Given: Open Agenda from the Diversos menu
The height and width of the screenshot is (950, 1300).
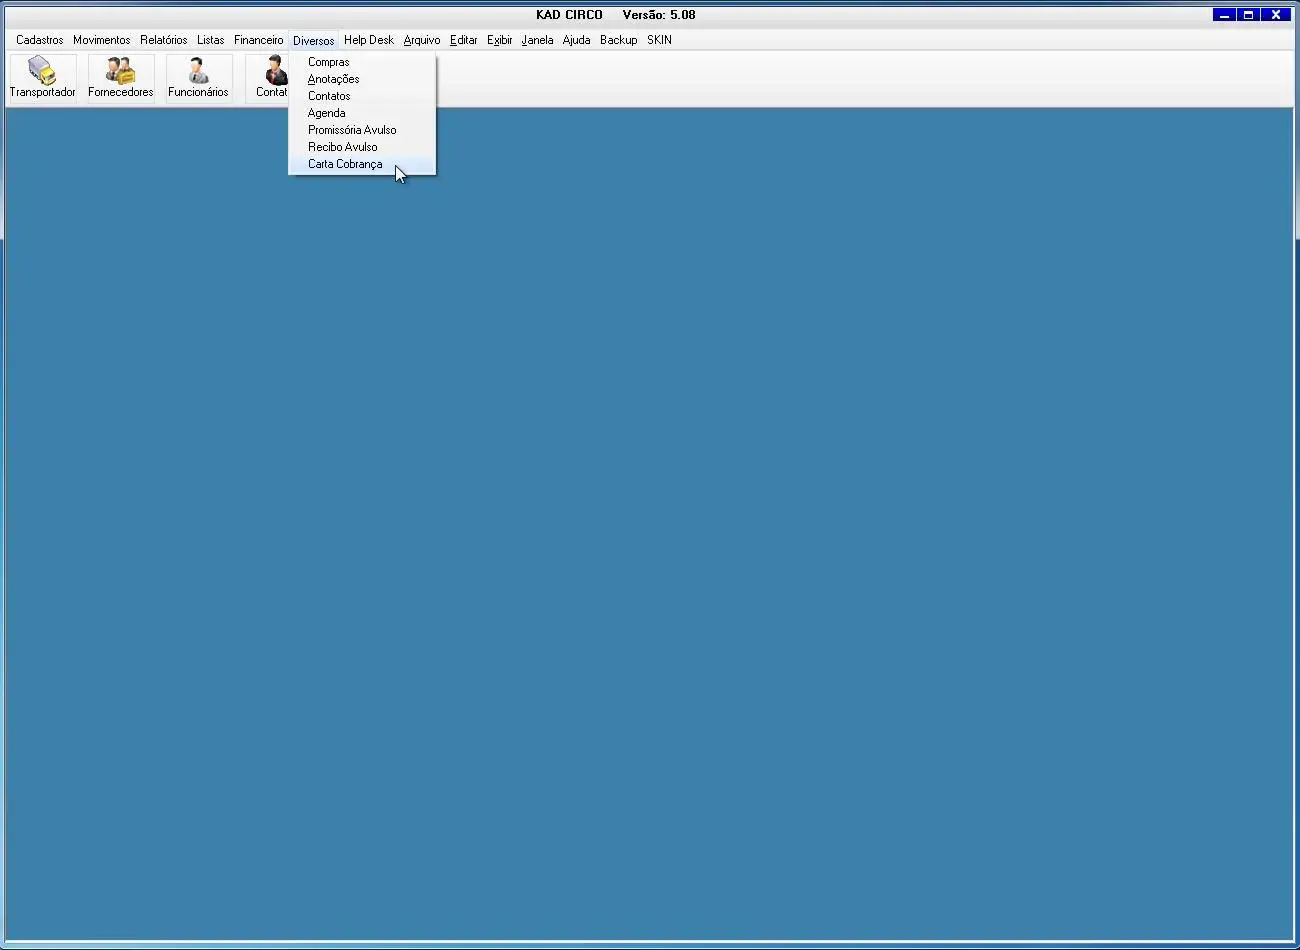Looking at the screenshot, I should [x=327, y=113].
